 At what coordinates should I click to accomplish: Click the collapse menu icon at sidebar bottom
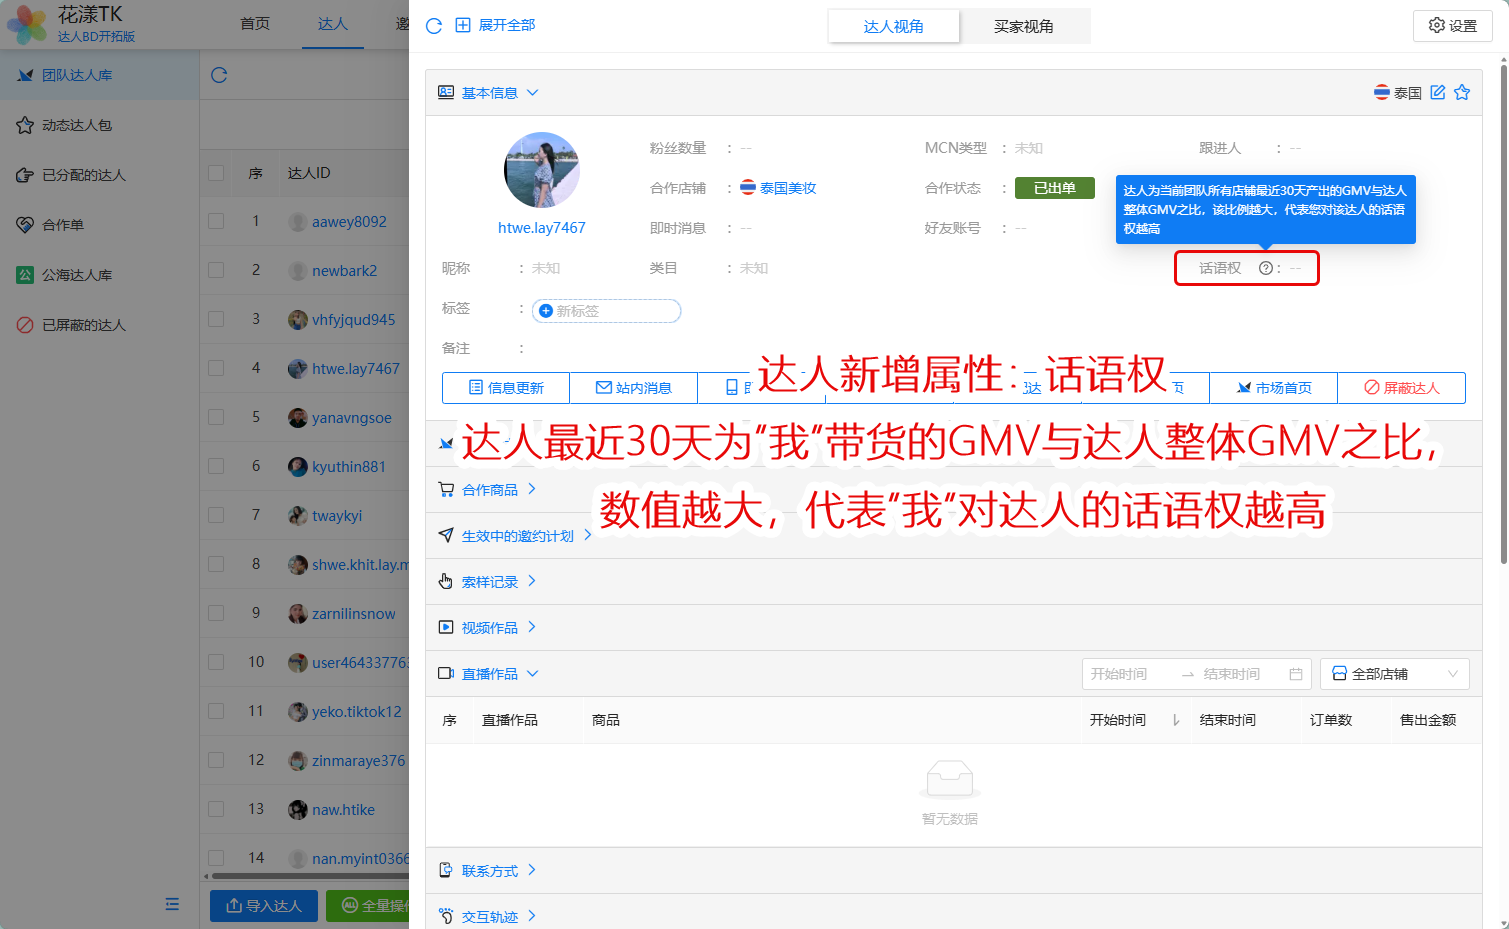[x=172, y=904]
